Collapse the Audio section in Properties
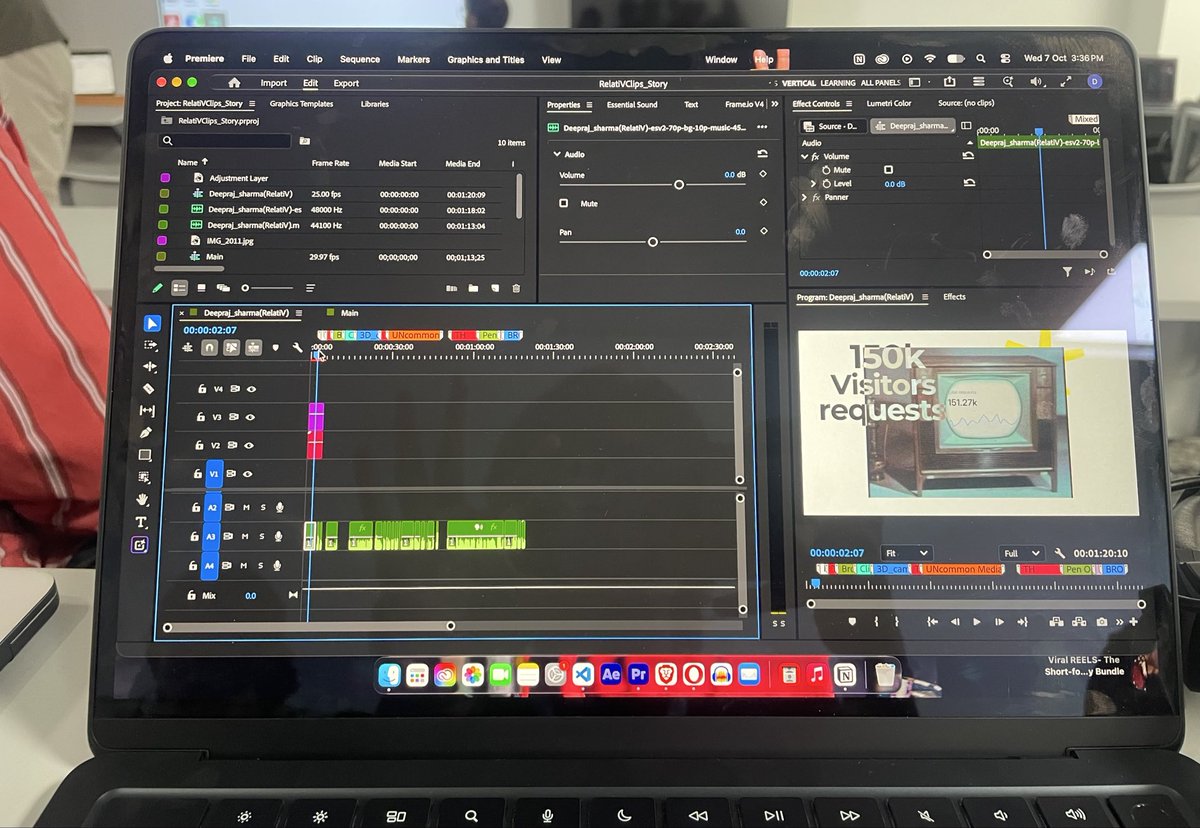The image size is (1200, 828). click(x=557, y=155)
